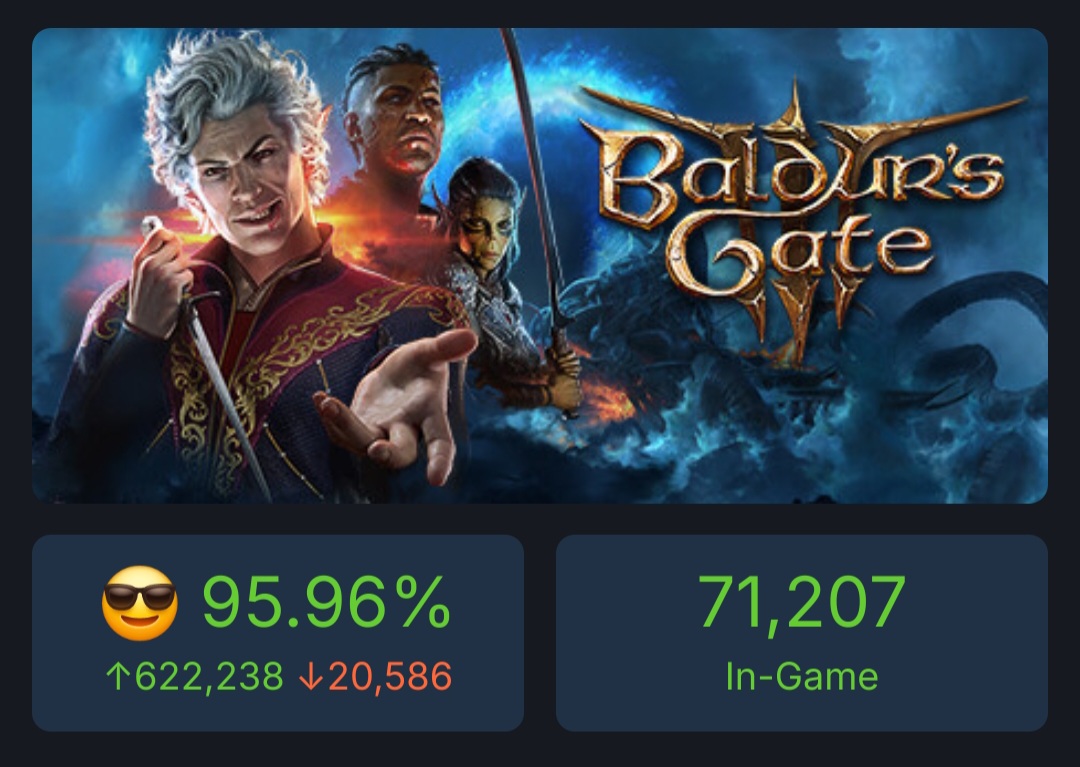
Task: Click the sunglasses emoji rating icon
Action: 143,600
